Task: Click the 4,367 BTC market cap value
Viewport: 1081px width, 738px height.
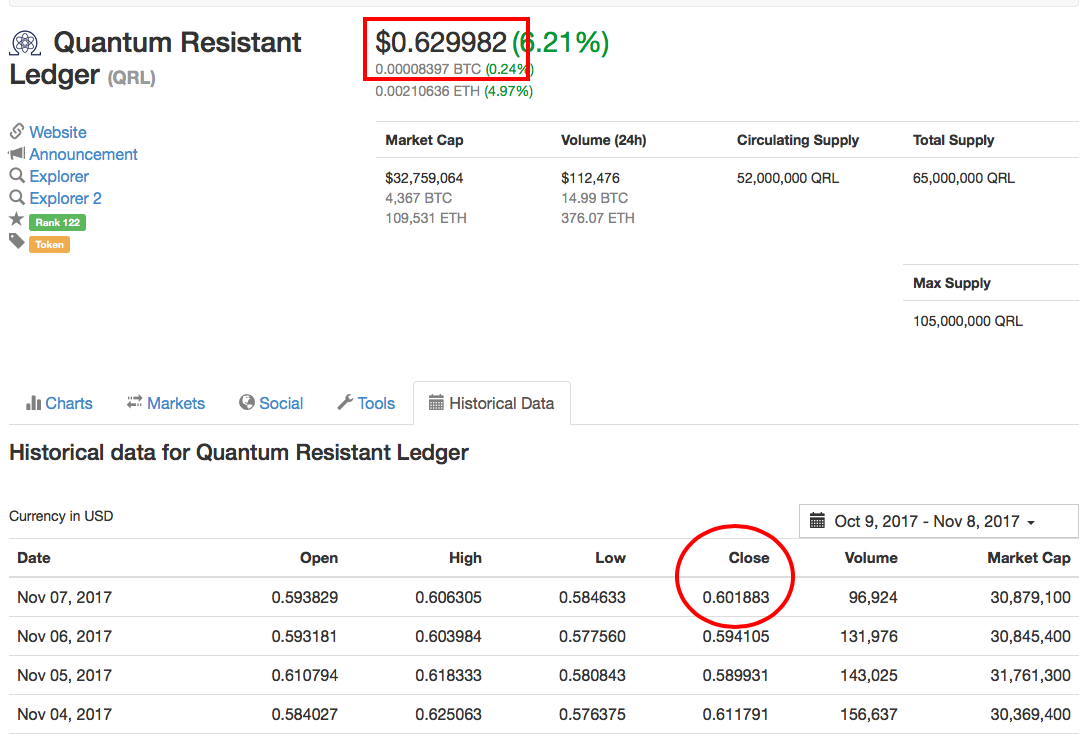Action: coord(418,198)
